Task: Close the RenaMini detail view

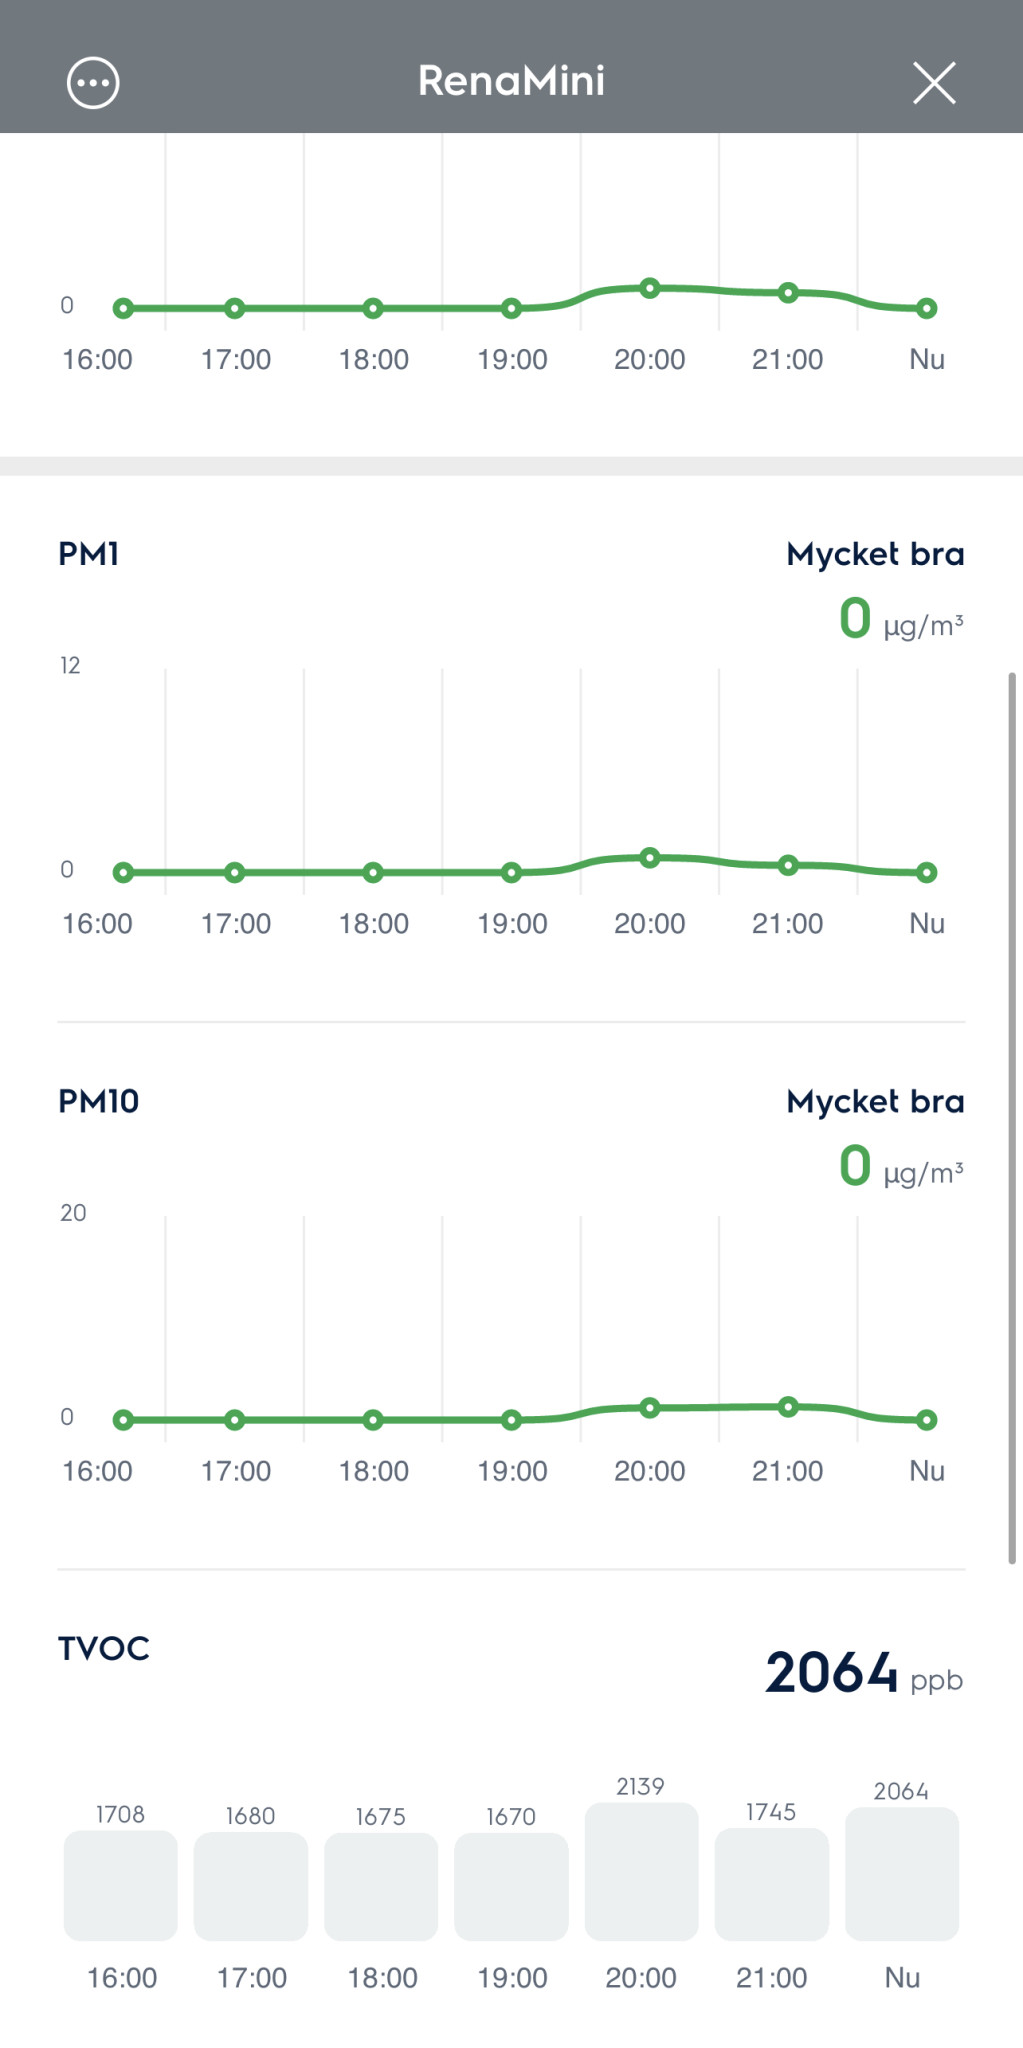Action: pos(934,83)
